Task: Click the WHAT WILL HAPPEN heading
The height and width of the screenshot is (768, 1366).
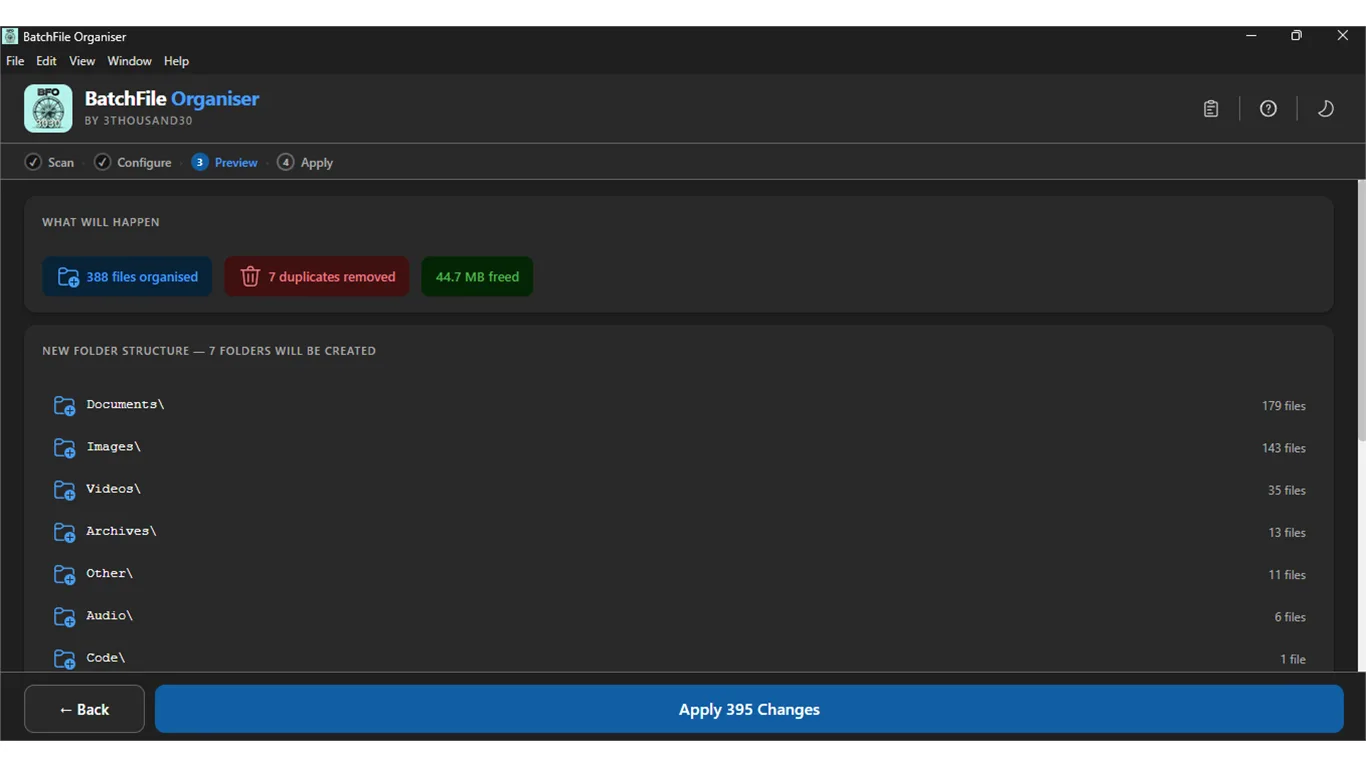Action: pyautogui.click(x=101, y=222)
